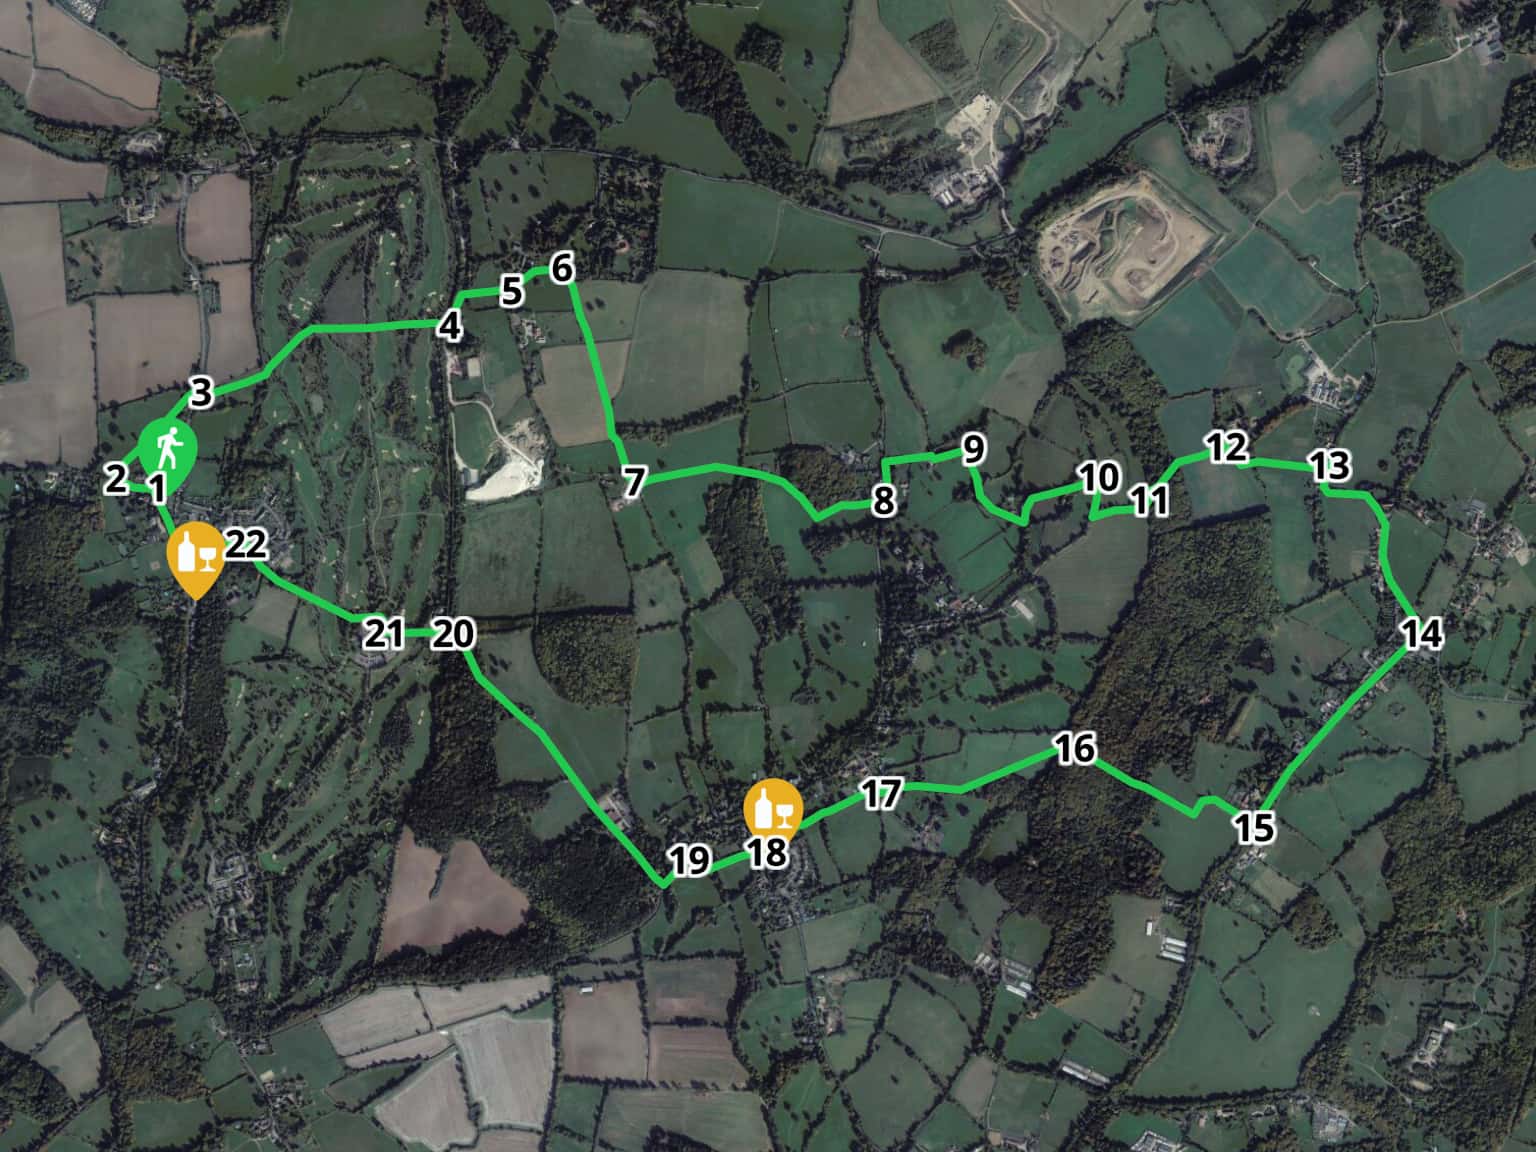This screenshot has height=1152, width=1536.
Task: Select waypoint number 4
Action: point(450,326)
